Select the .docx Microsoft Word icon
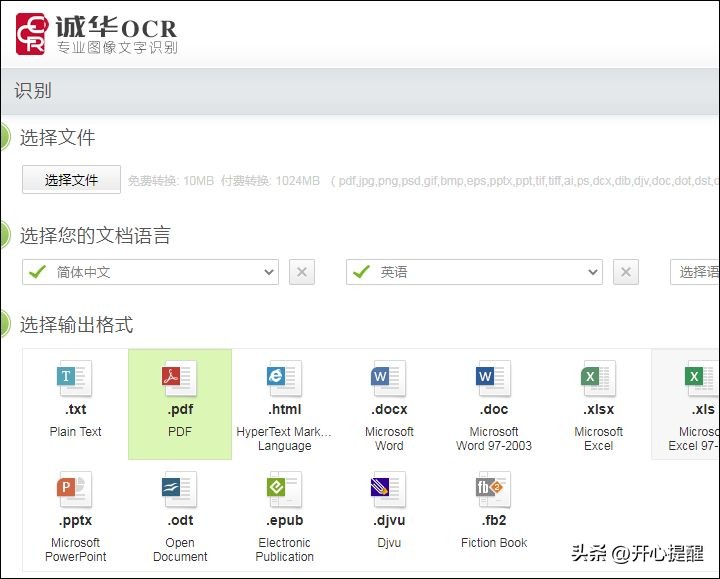 click(388, 378)
